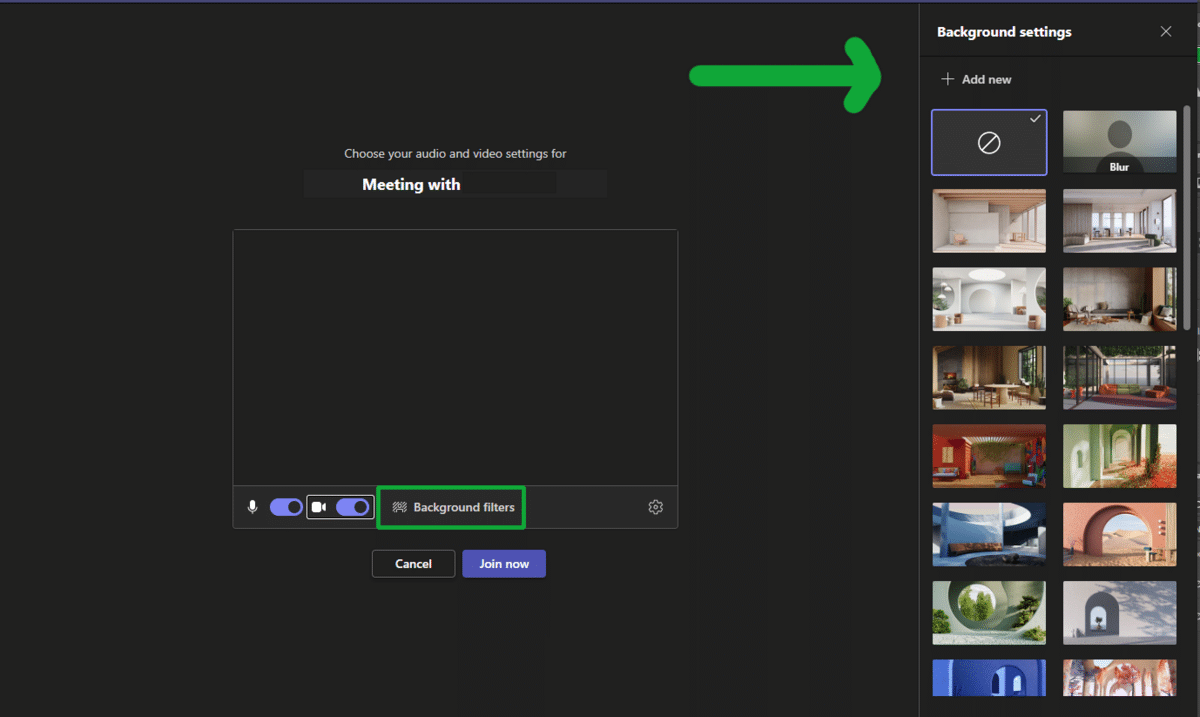Screen dimensions: 1200x717
Task: Open Background filters
Action: point(452,507)
